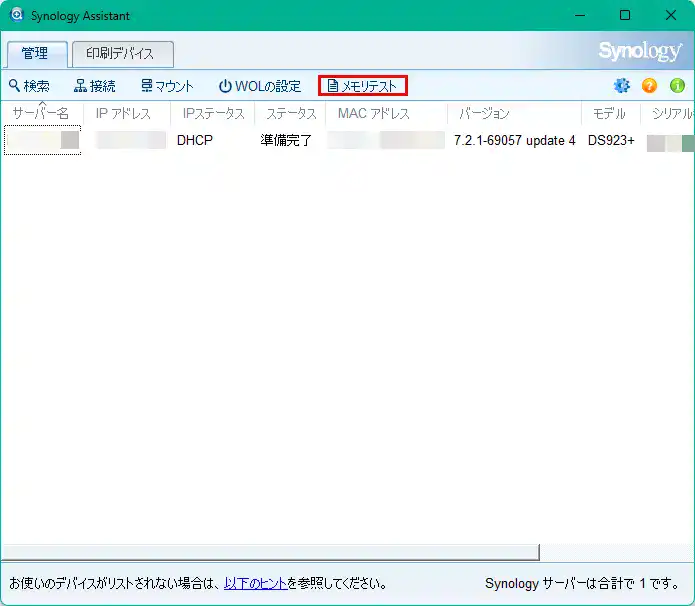Click the Synology Assistant title bar app icon
Viewport: 695px width, 606px height.
(17, 16)
